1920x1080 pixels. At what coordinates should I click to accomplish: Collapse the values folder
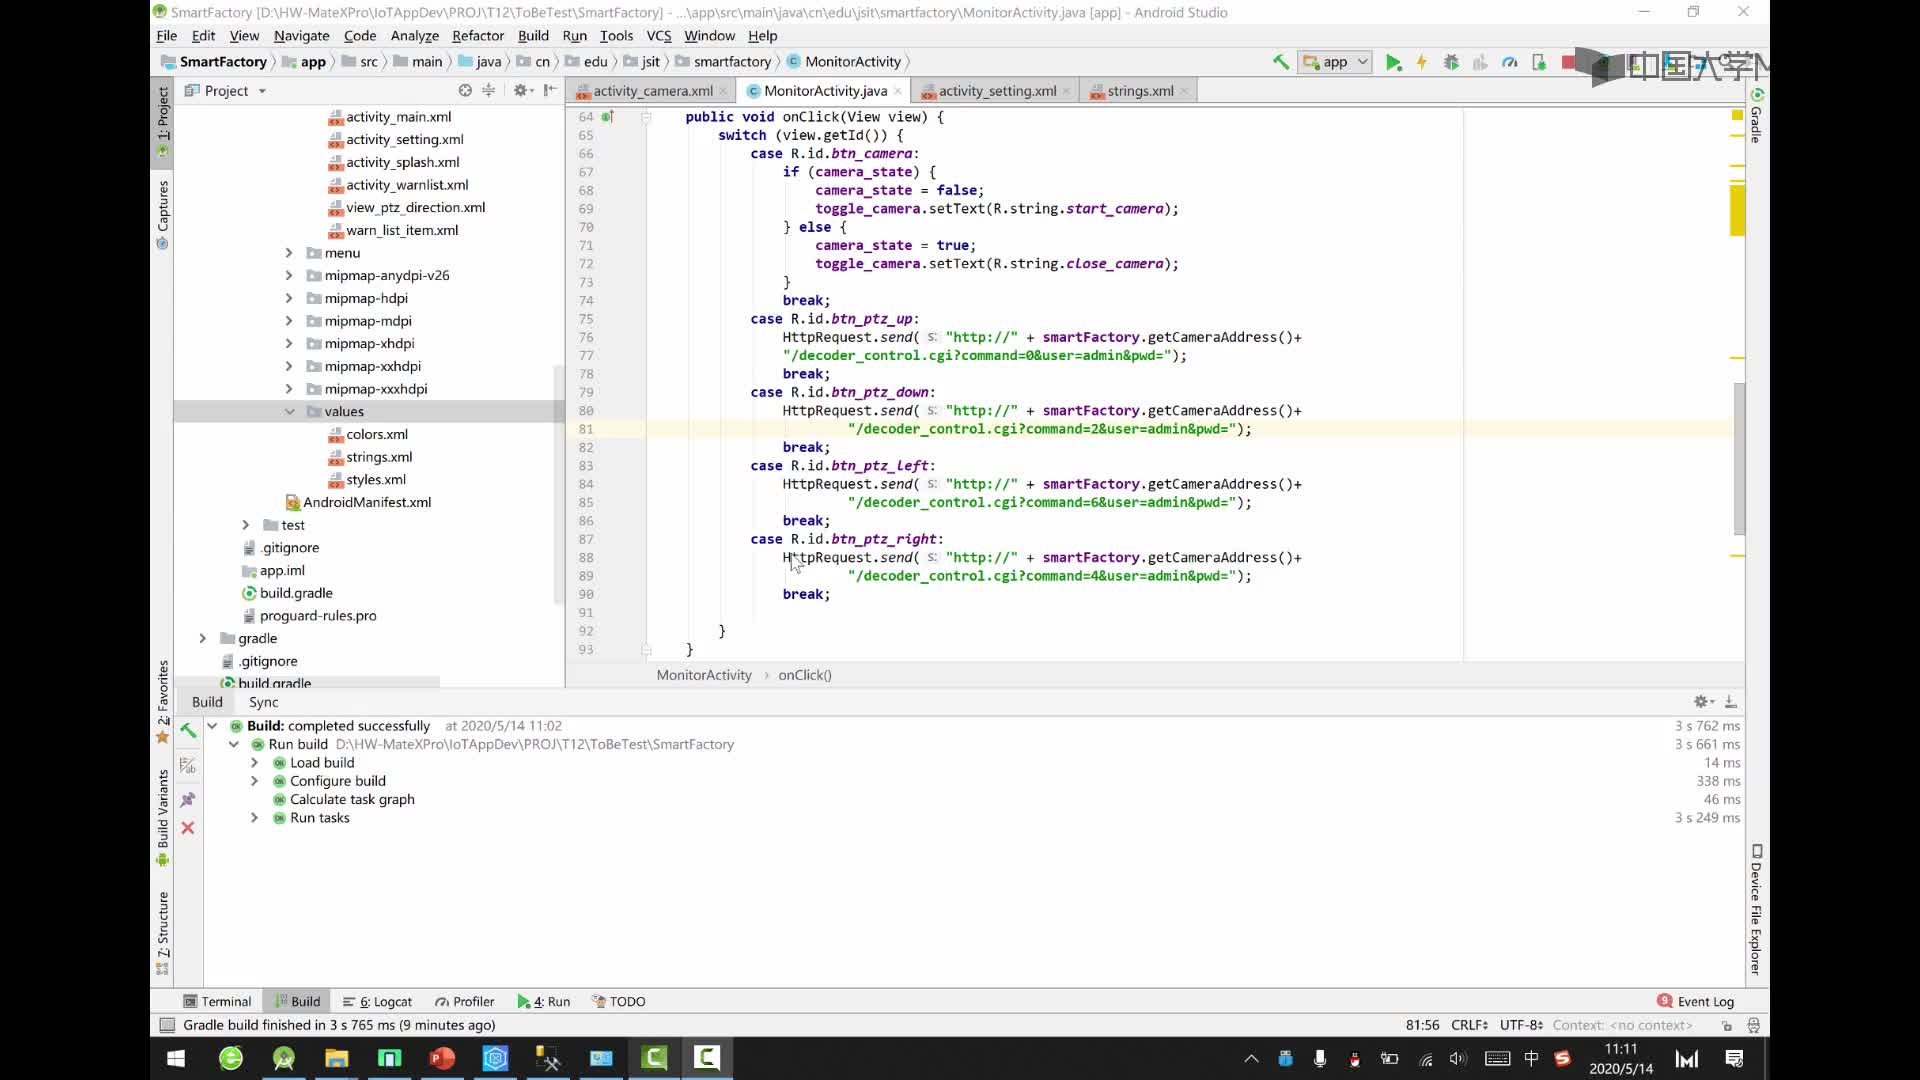click(289, 411)
